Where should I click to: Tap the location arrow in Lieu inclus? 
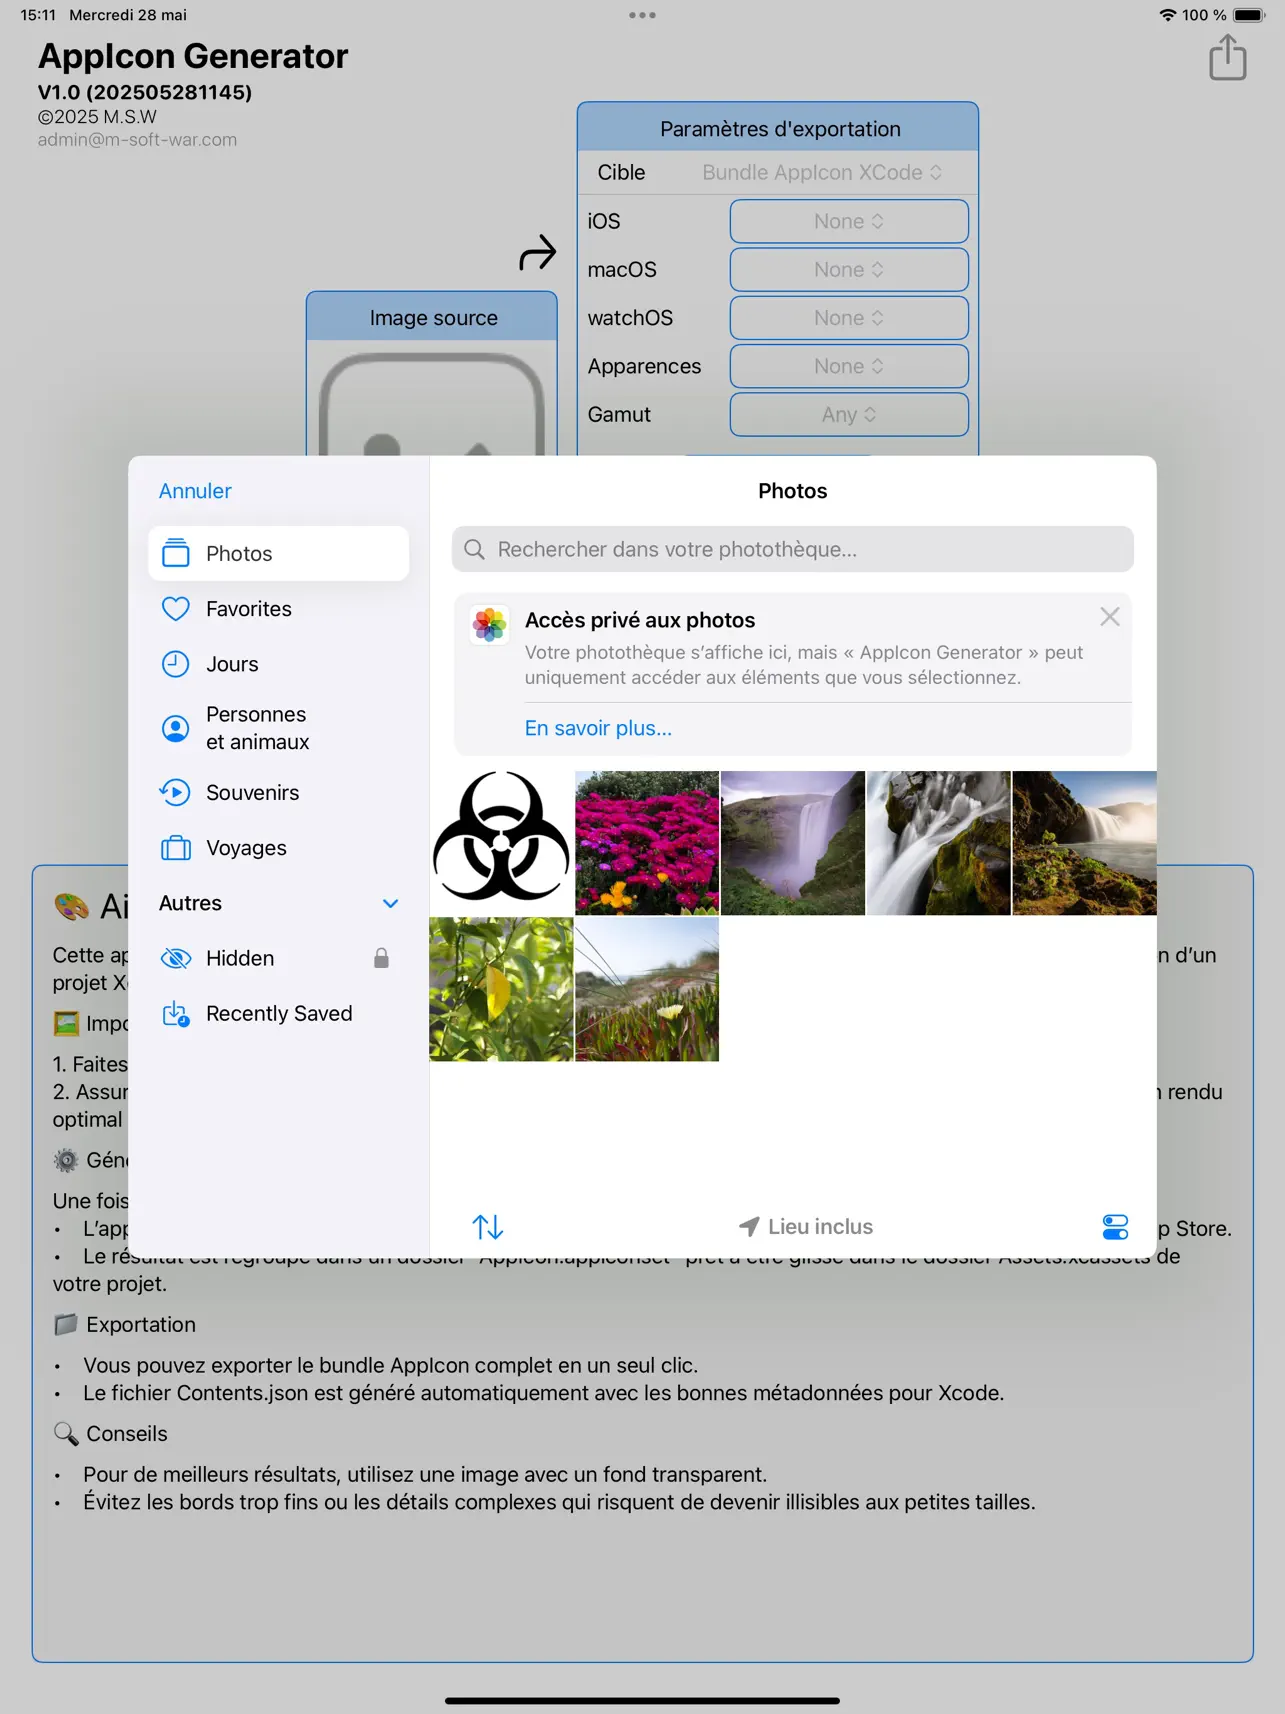[x=749, y=1227]
